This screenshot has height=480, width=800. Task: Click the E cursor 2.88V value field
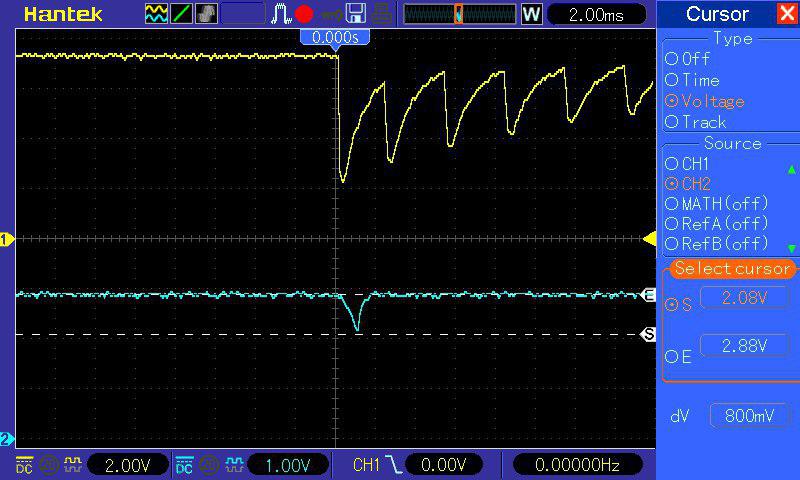[x=744, y=346]
